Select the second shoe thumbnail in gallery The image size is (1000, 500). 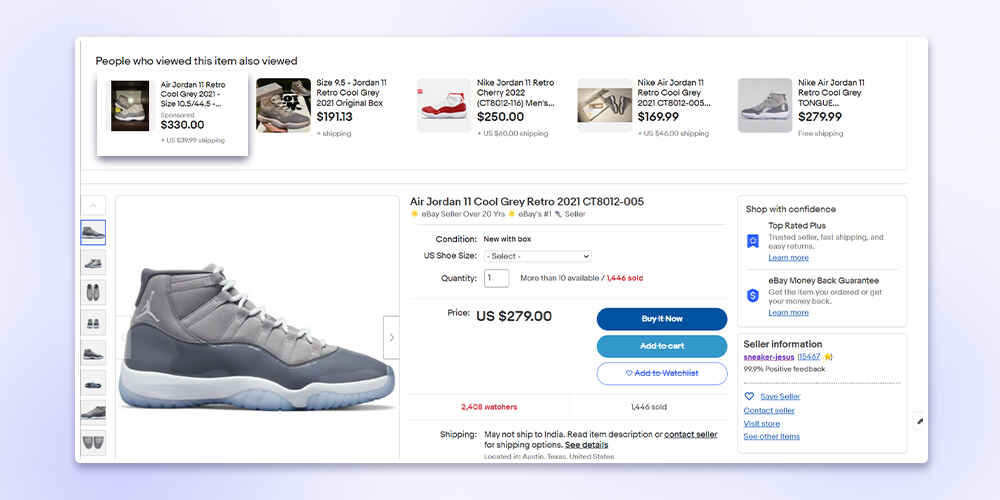(x=93, y=263)
